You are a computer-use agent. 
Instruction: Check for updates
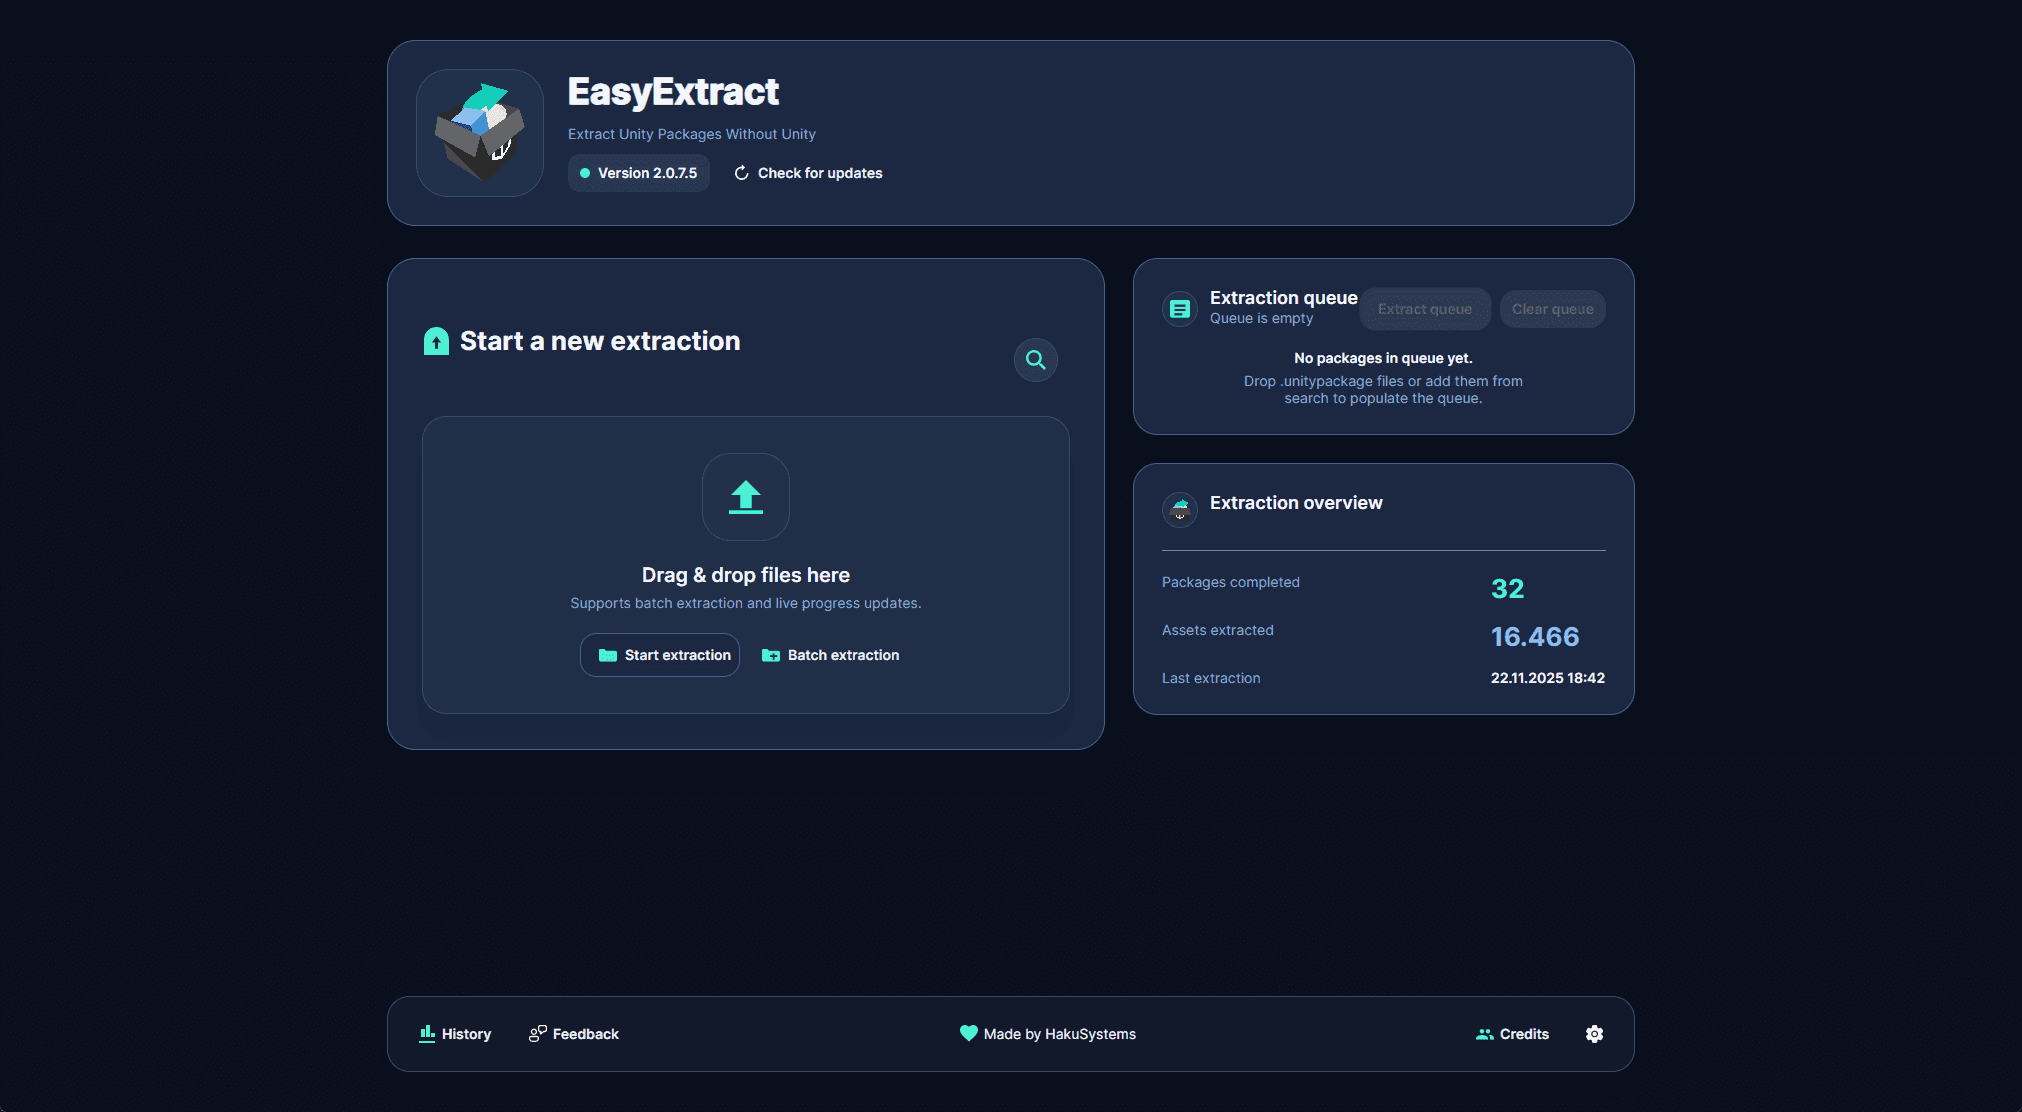point(819,172)
